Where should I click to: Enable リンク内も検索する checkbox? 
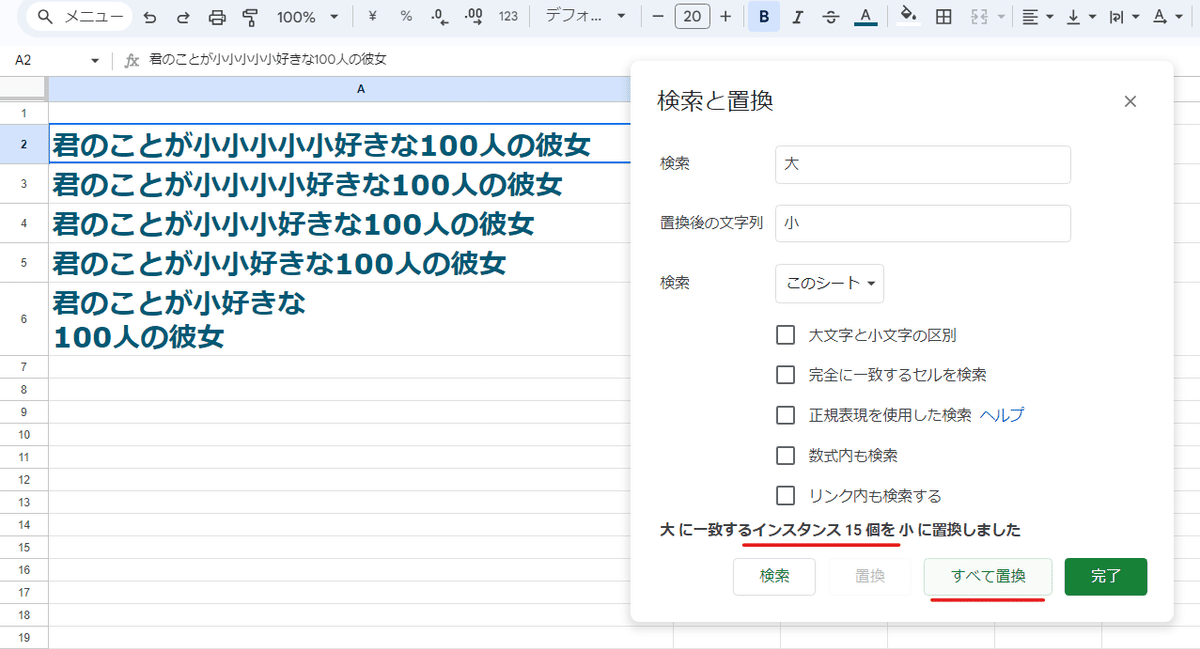(786, 495)
